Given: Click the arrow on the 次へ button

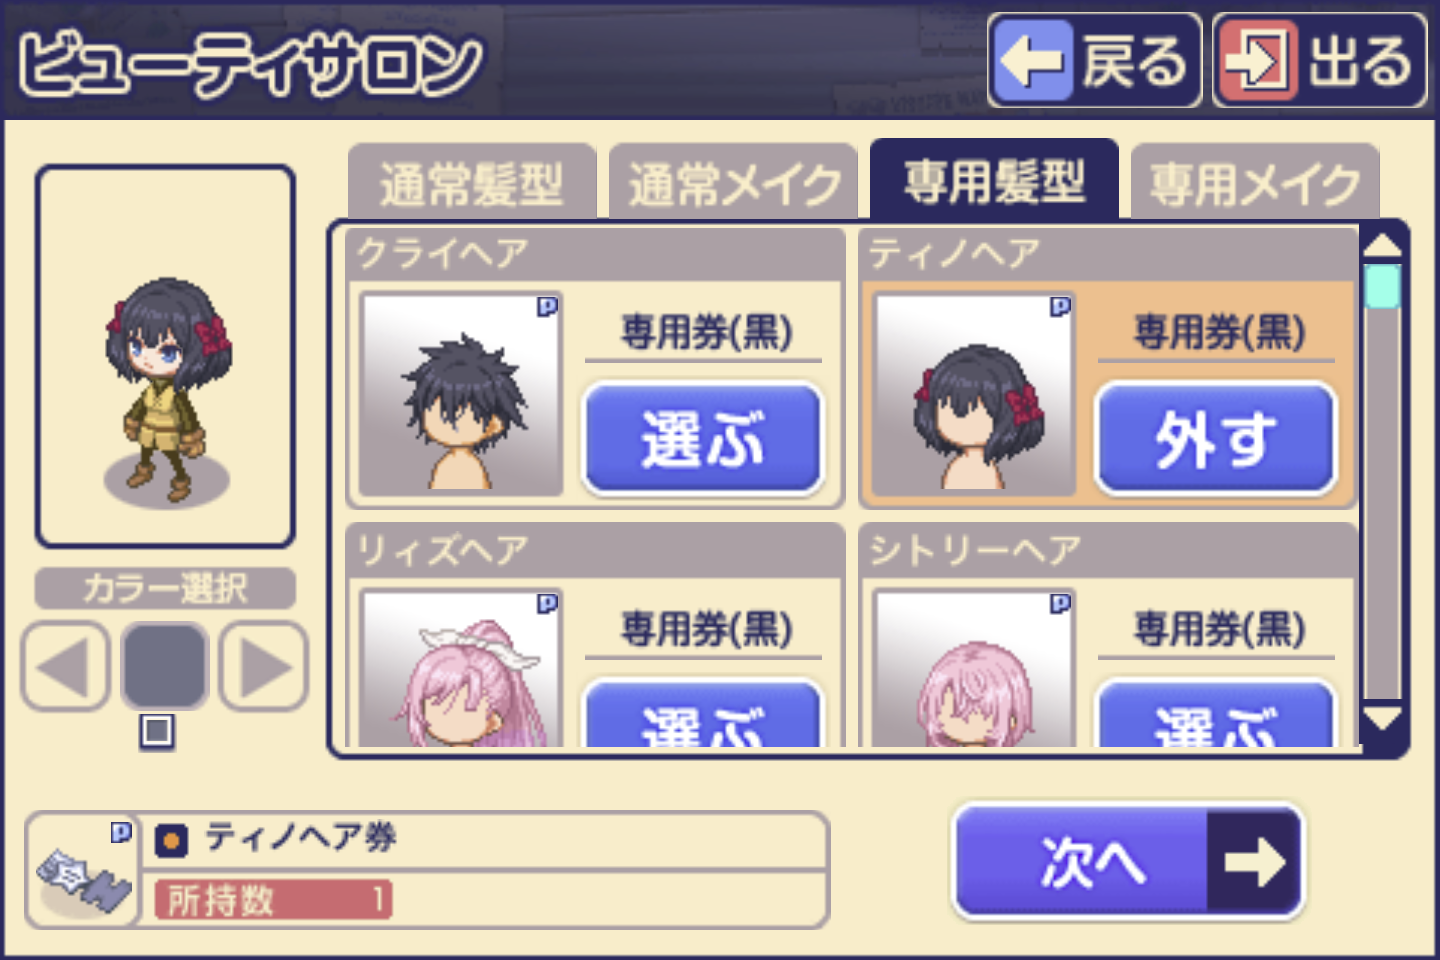Looking at the screenshot, I should click(1254, 861).
